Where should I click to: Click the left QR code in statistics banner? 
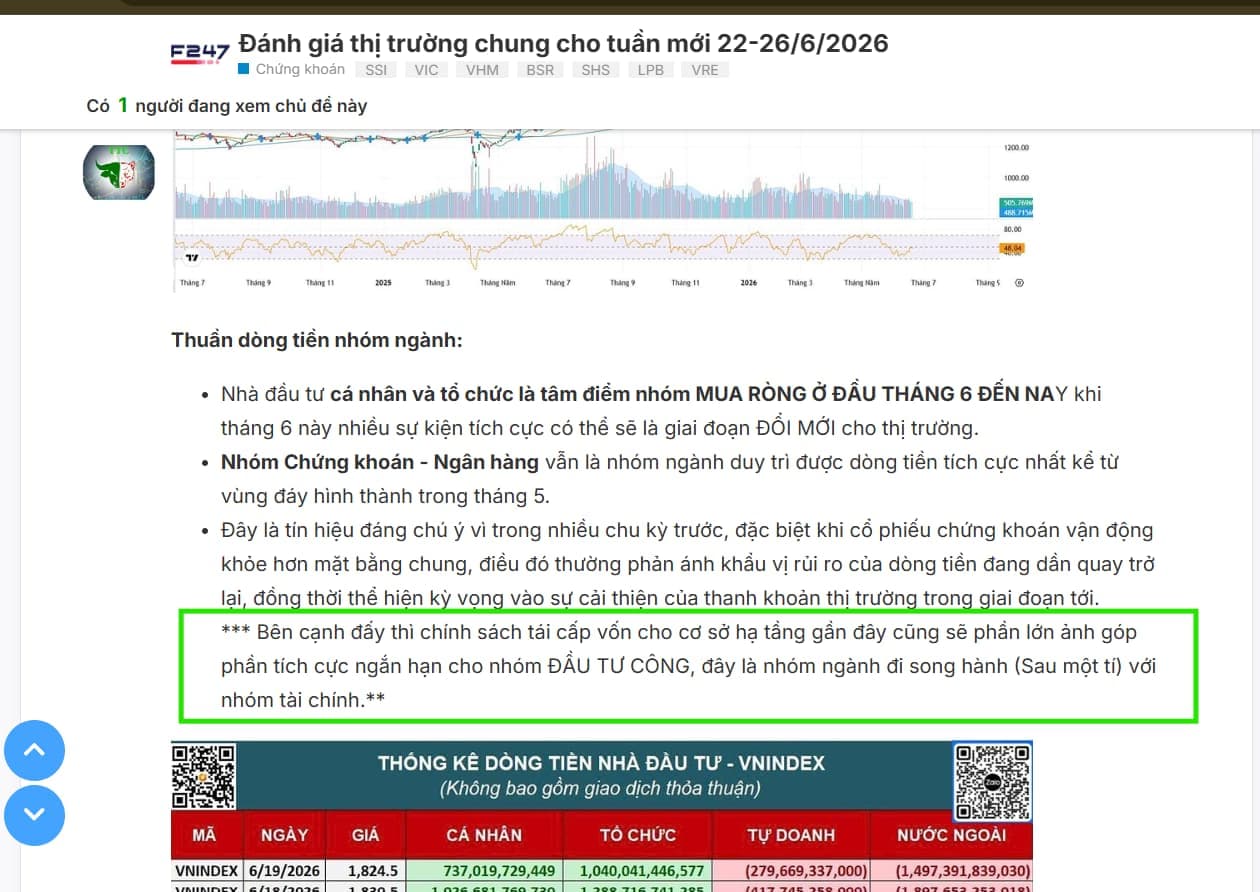tap(204, 776)
